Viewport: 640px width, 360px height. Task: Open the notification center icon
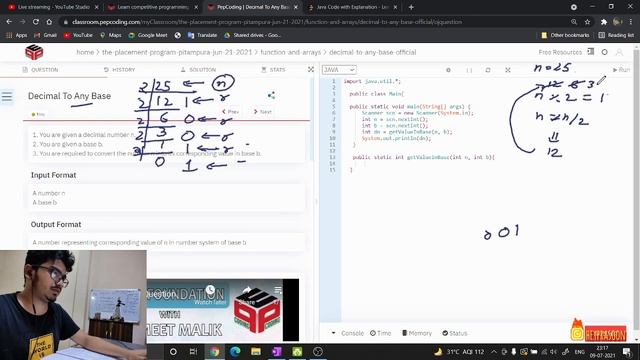pos(627,351)
